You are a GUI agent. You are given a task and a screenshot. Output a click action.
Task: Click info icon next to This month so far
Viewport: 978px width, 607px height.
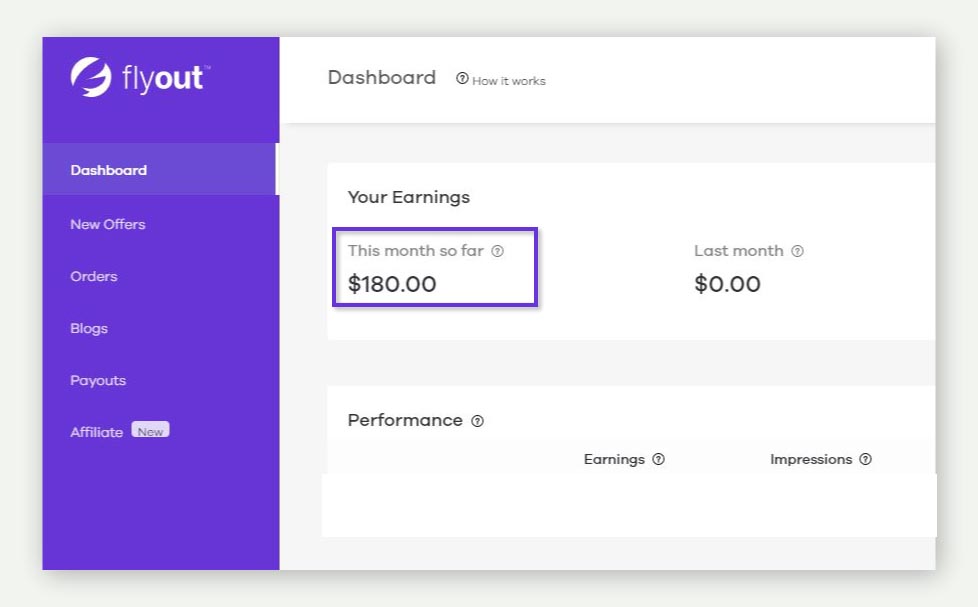point(497,251)
